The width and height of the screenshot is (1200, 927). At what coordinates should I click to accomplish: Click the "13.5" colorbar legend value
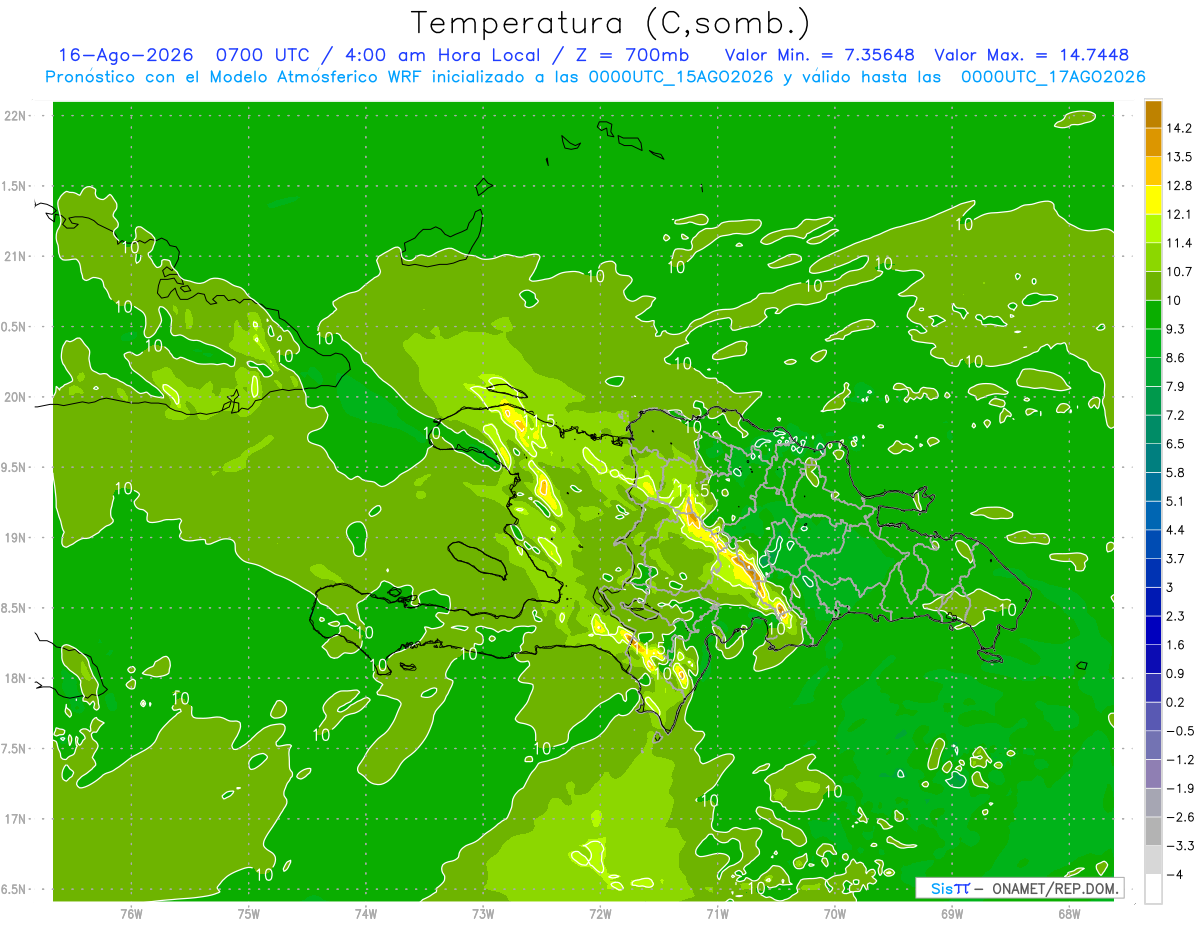tap(1179, 157)
